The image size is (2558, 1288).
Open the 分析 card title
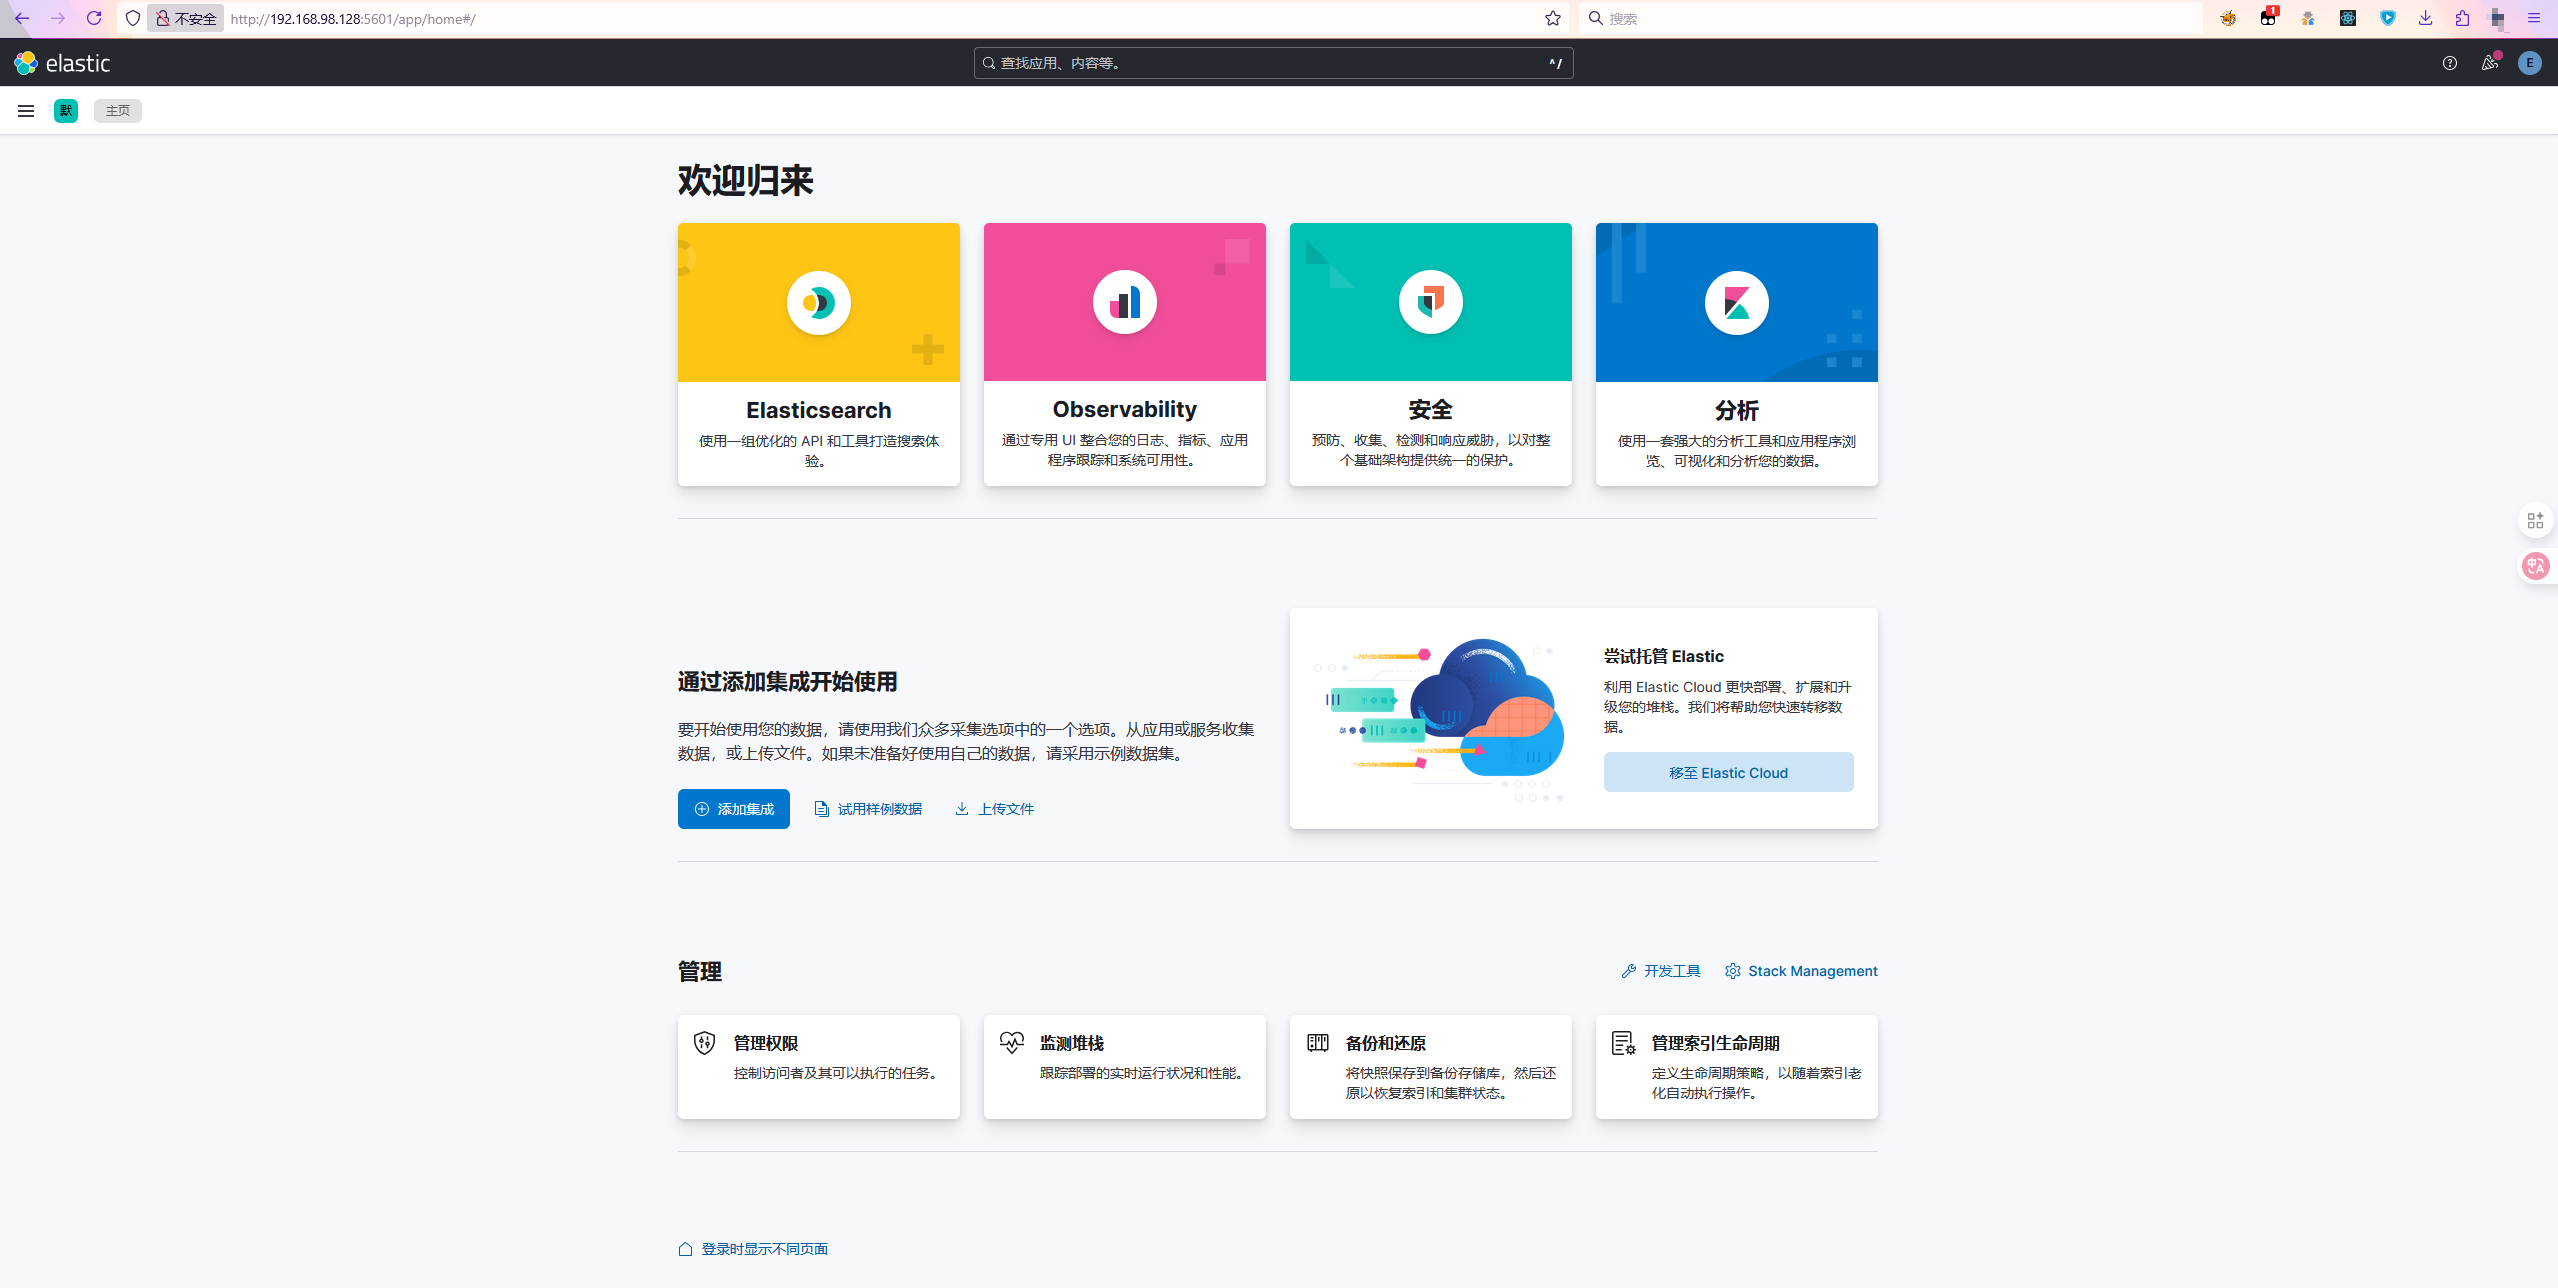click(1737, 410)
